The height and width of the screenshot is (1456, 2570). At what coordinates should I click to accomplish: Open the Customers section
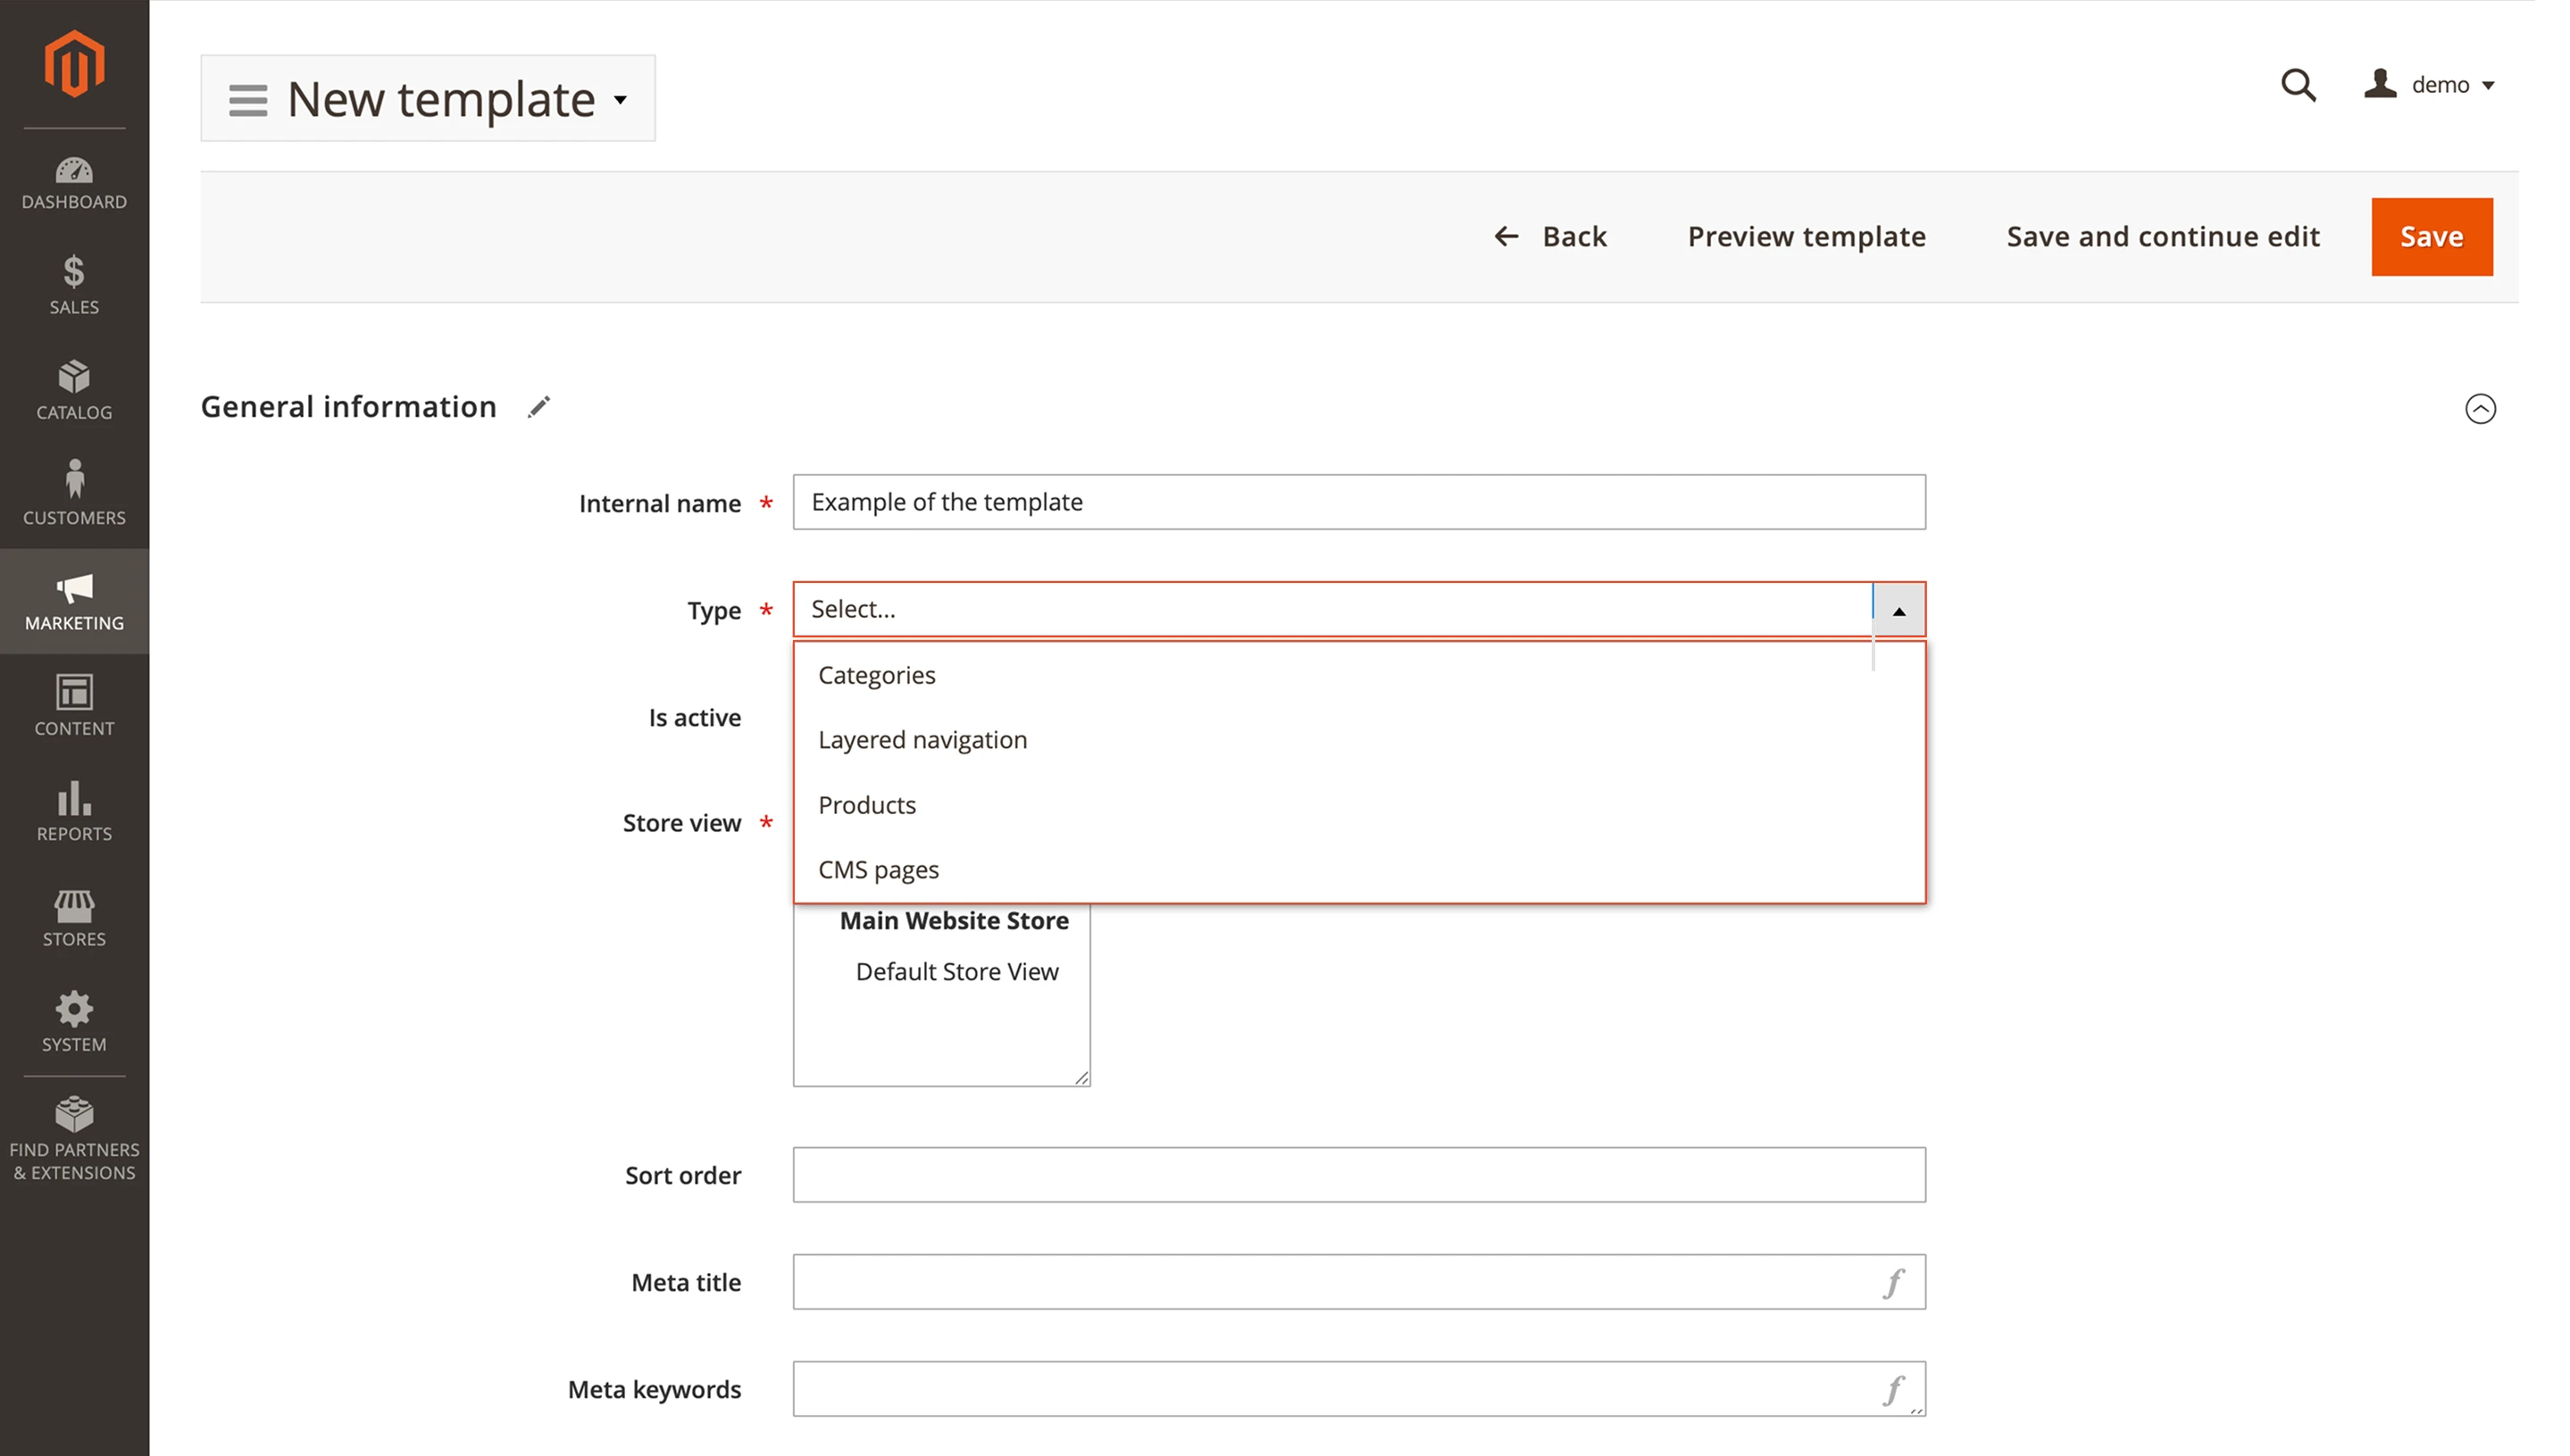click(74, 494)
